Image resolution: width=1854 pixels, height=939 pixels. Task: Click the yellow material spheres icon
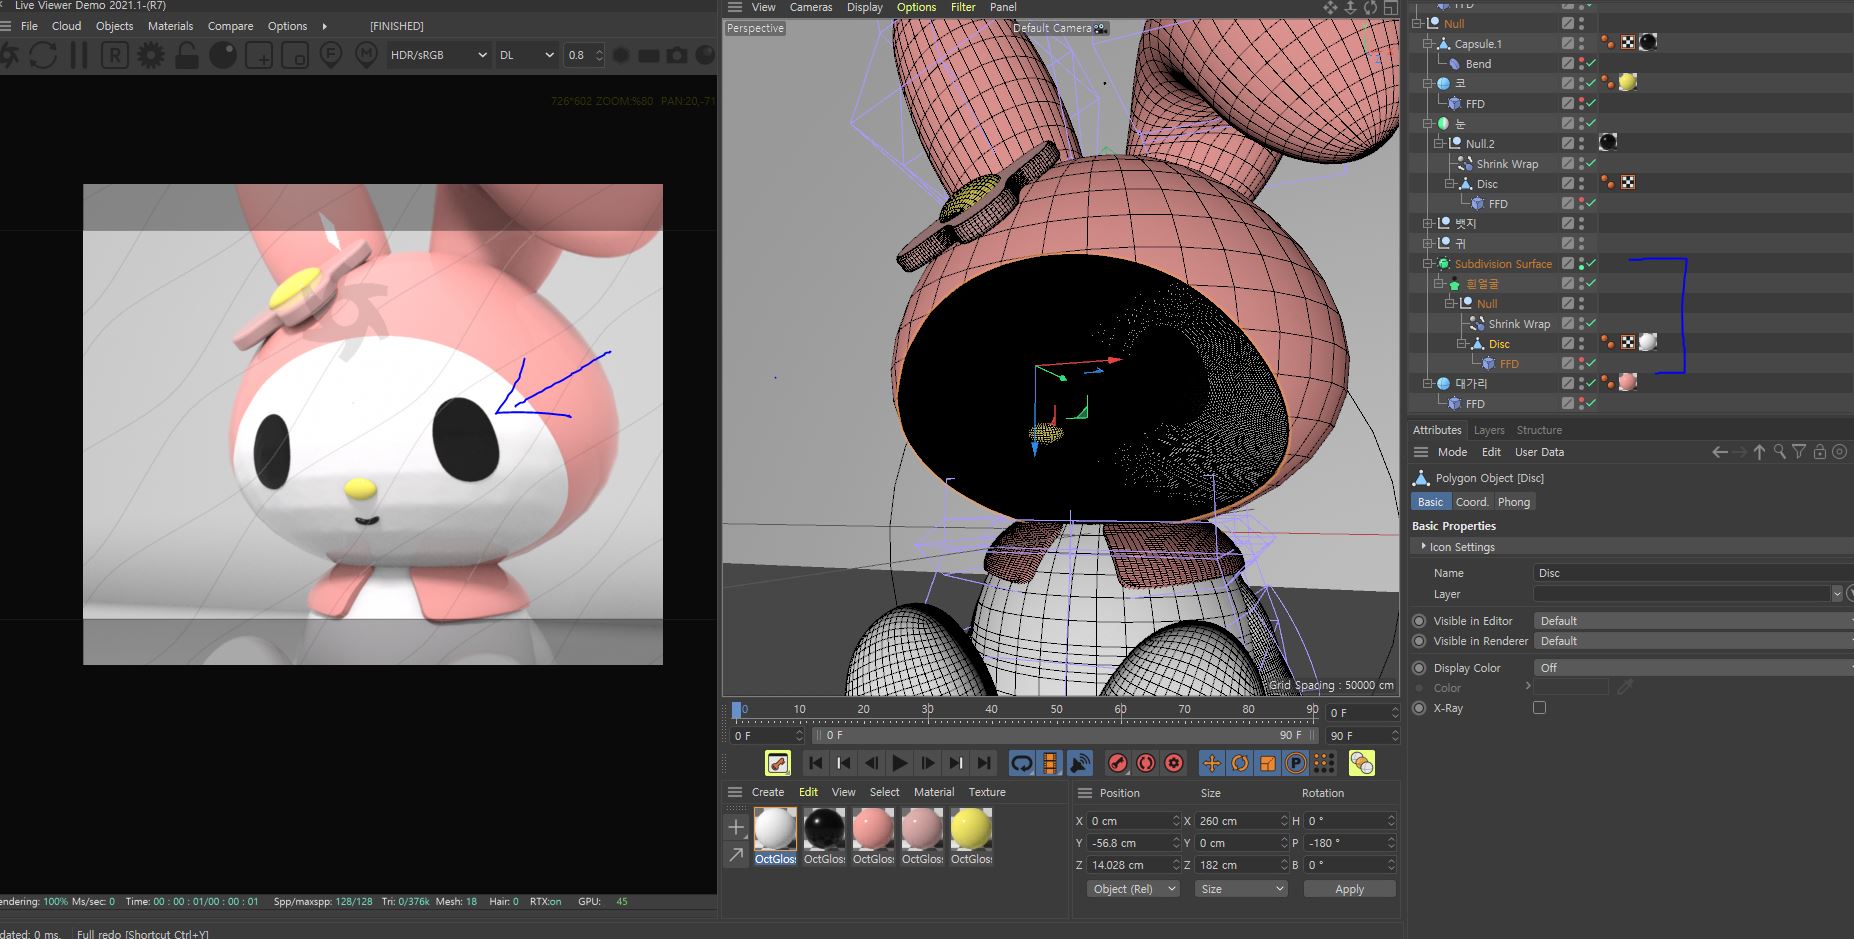(1361, 763)
